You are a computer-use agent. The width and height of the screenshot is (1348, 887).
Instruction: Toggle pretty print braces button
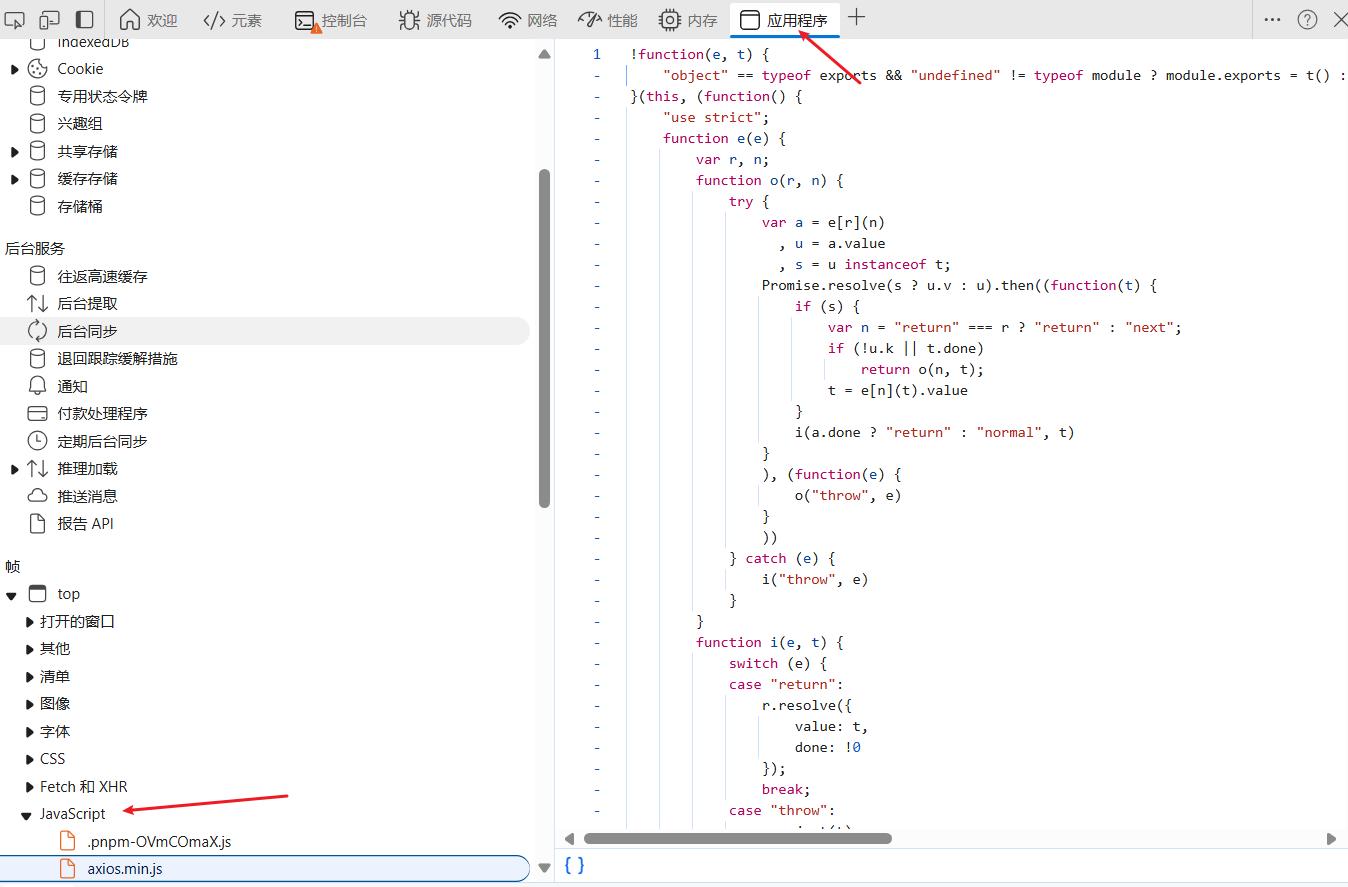click(574, 866)
